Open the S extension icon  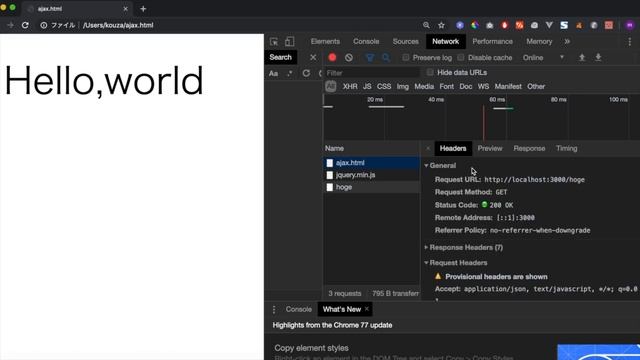[564, 25]
